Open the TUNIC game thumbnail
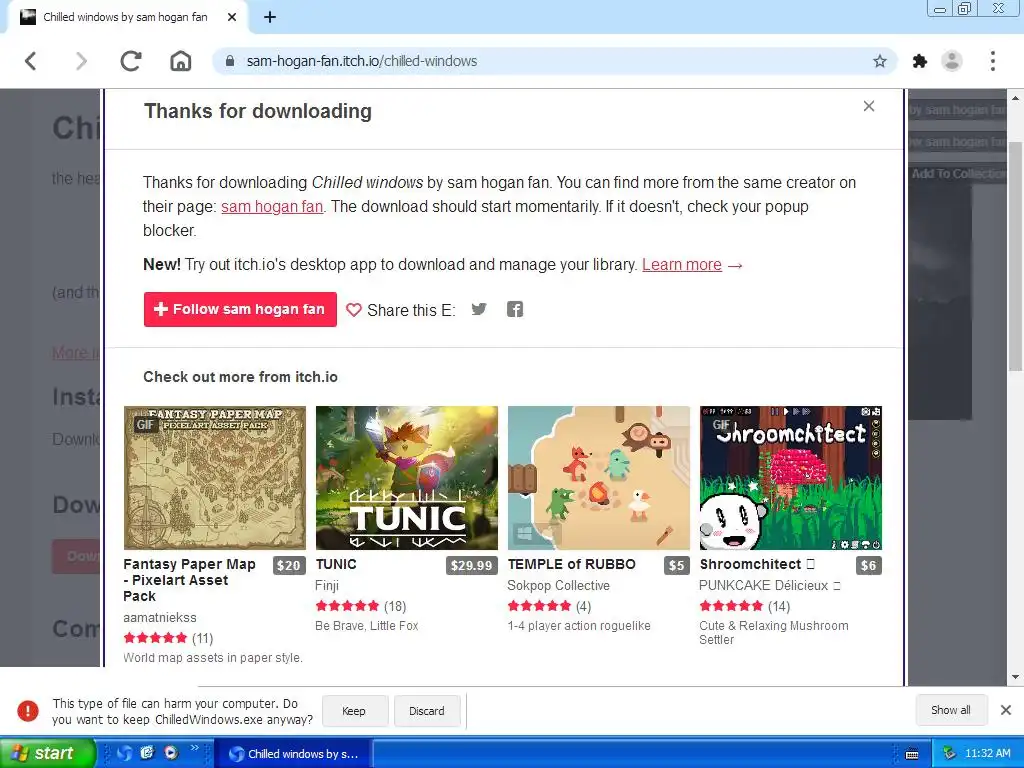Viewport: 1024px width, 768px height. (407, 477)
